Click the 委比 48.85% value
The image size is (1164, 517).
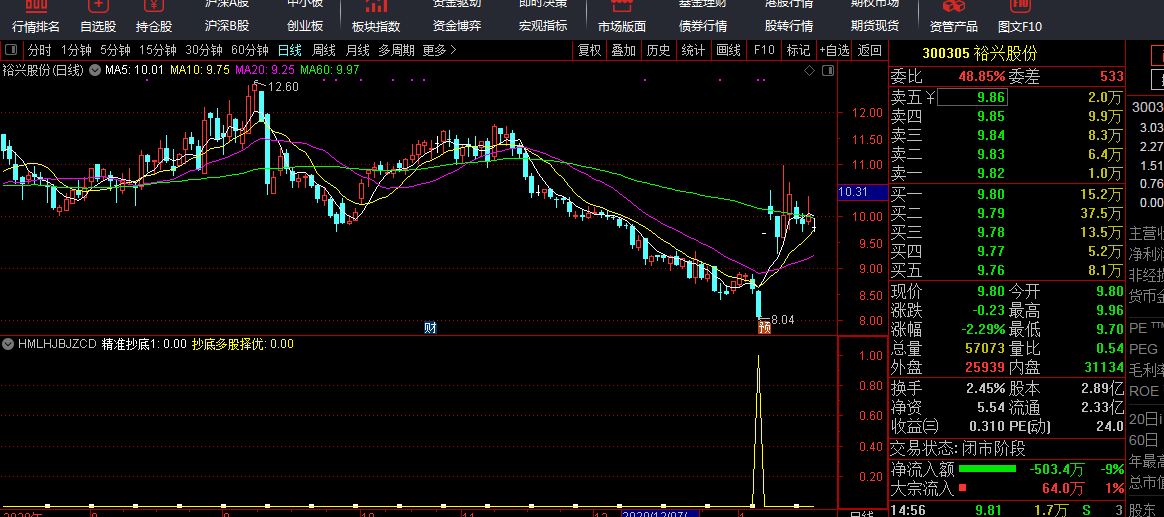point(981,77)
